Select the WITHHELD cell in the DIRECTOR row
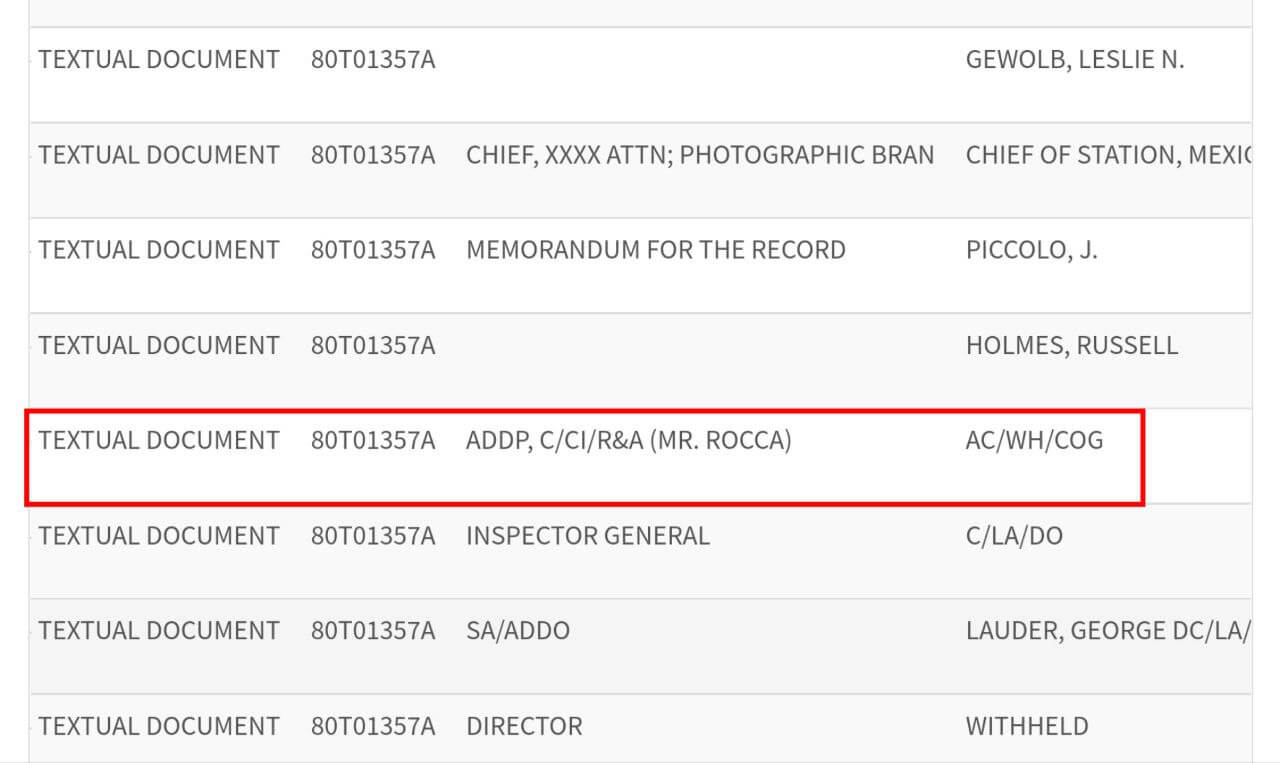This screenshot has width=1280, height=763. point(1026,727)
